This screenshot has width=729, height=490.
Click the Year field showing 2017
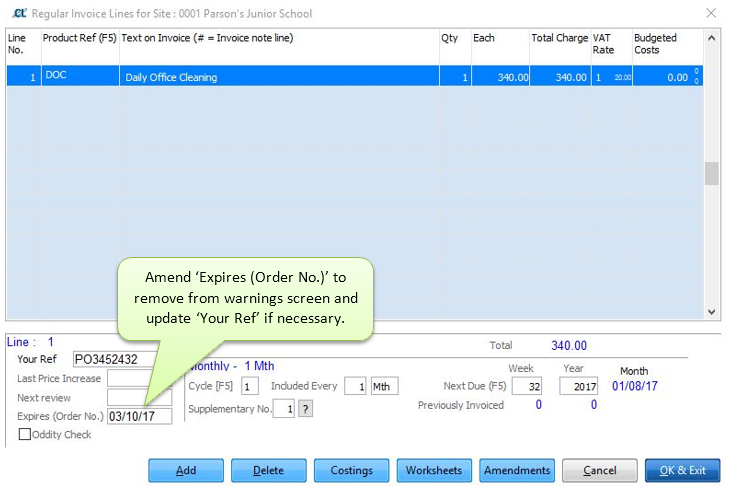click(578, 386)
